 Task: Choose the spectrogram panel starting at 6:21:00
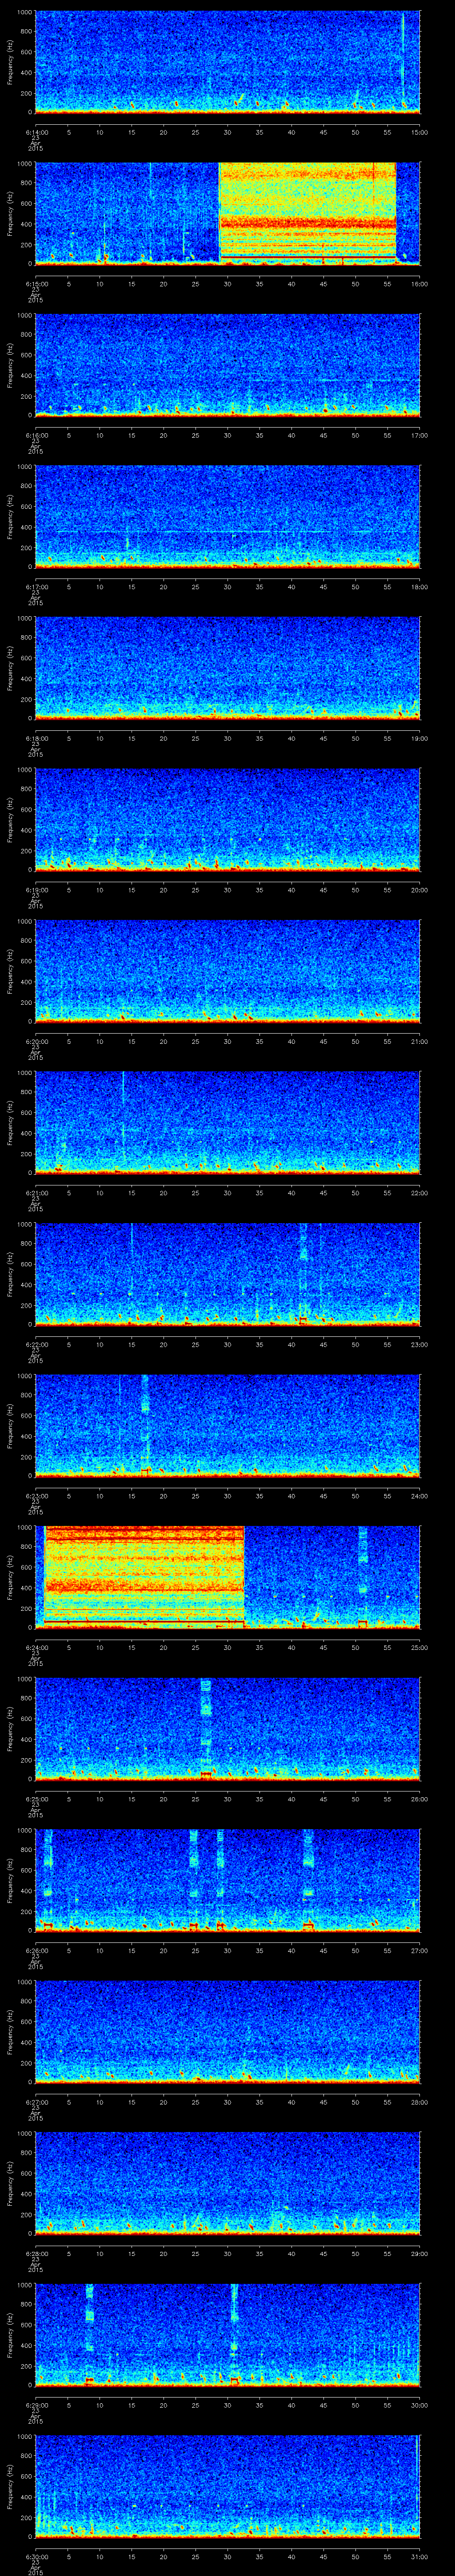[x=228, y=1122]
